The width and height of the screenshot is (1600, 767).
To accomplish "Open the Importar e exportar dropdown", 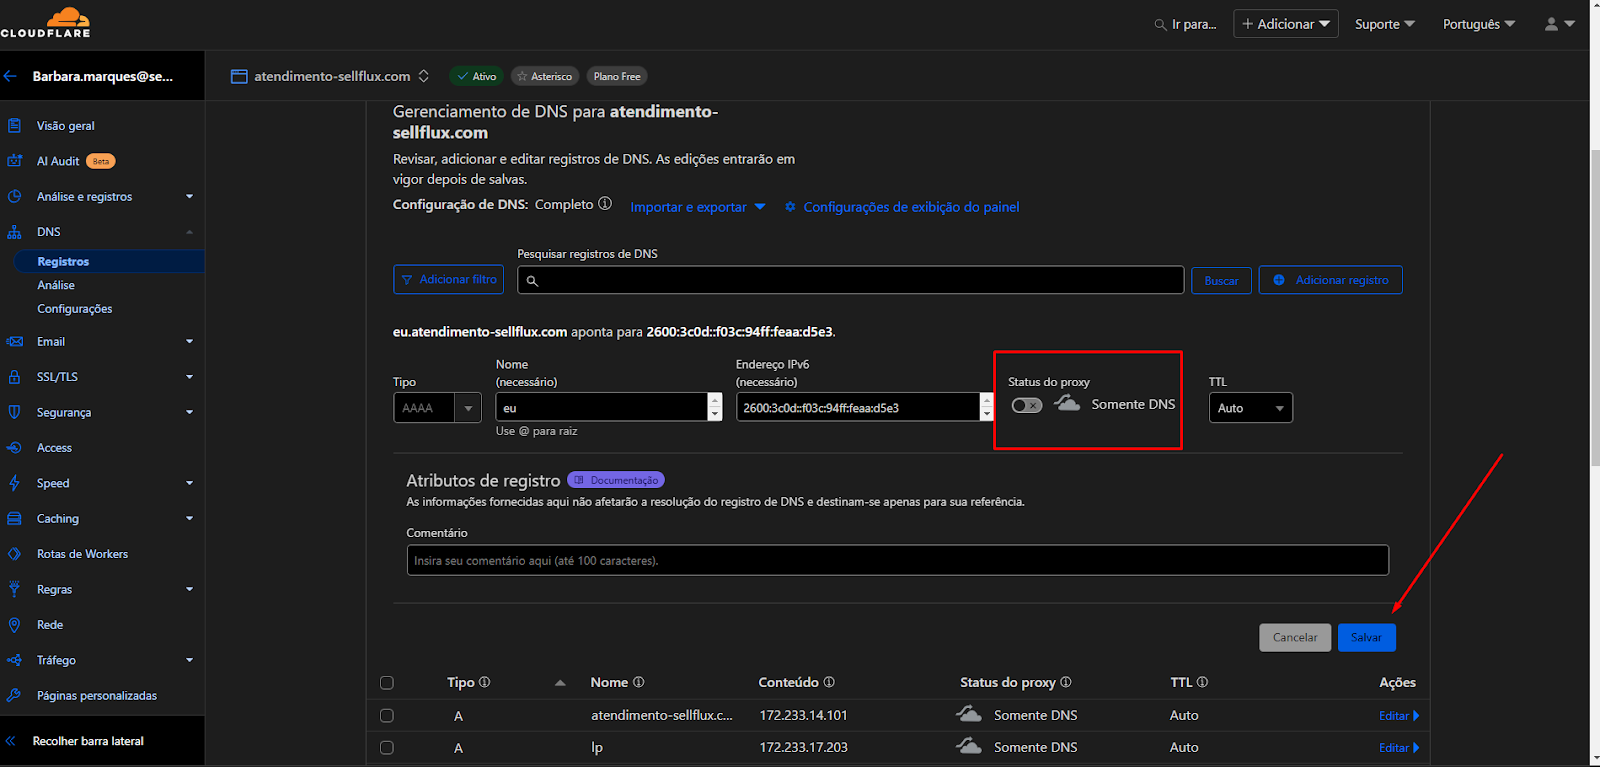I will [x=697, y=207].
